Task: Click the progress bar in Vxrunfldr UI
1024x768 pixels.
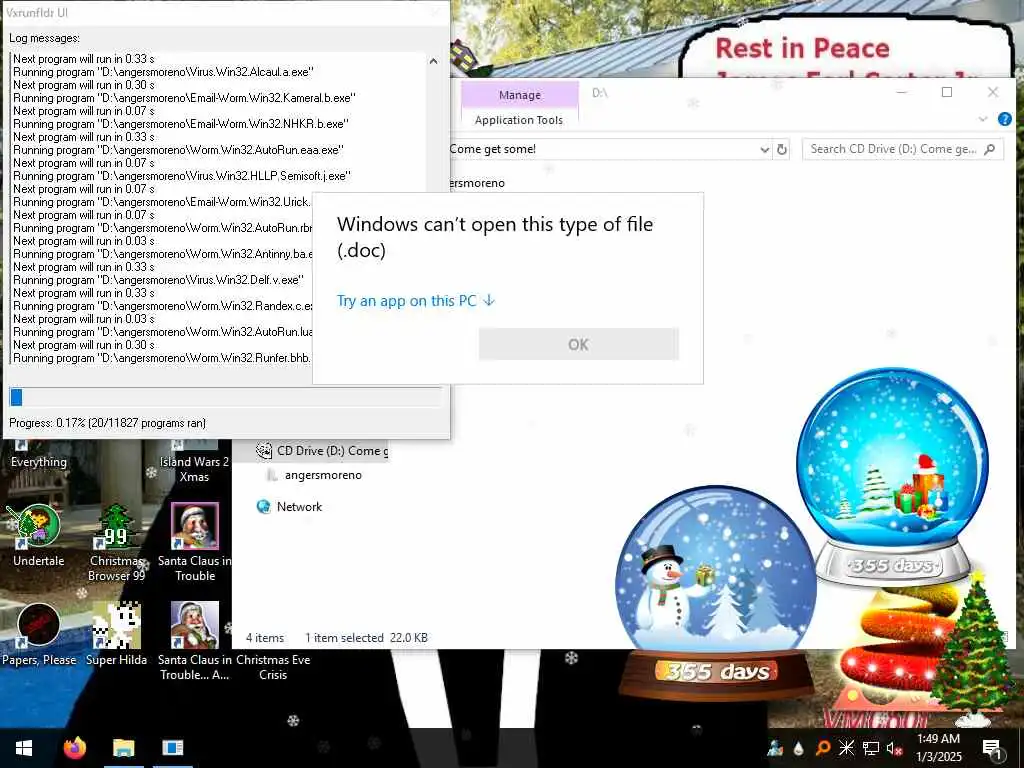Action: (225, 397)
